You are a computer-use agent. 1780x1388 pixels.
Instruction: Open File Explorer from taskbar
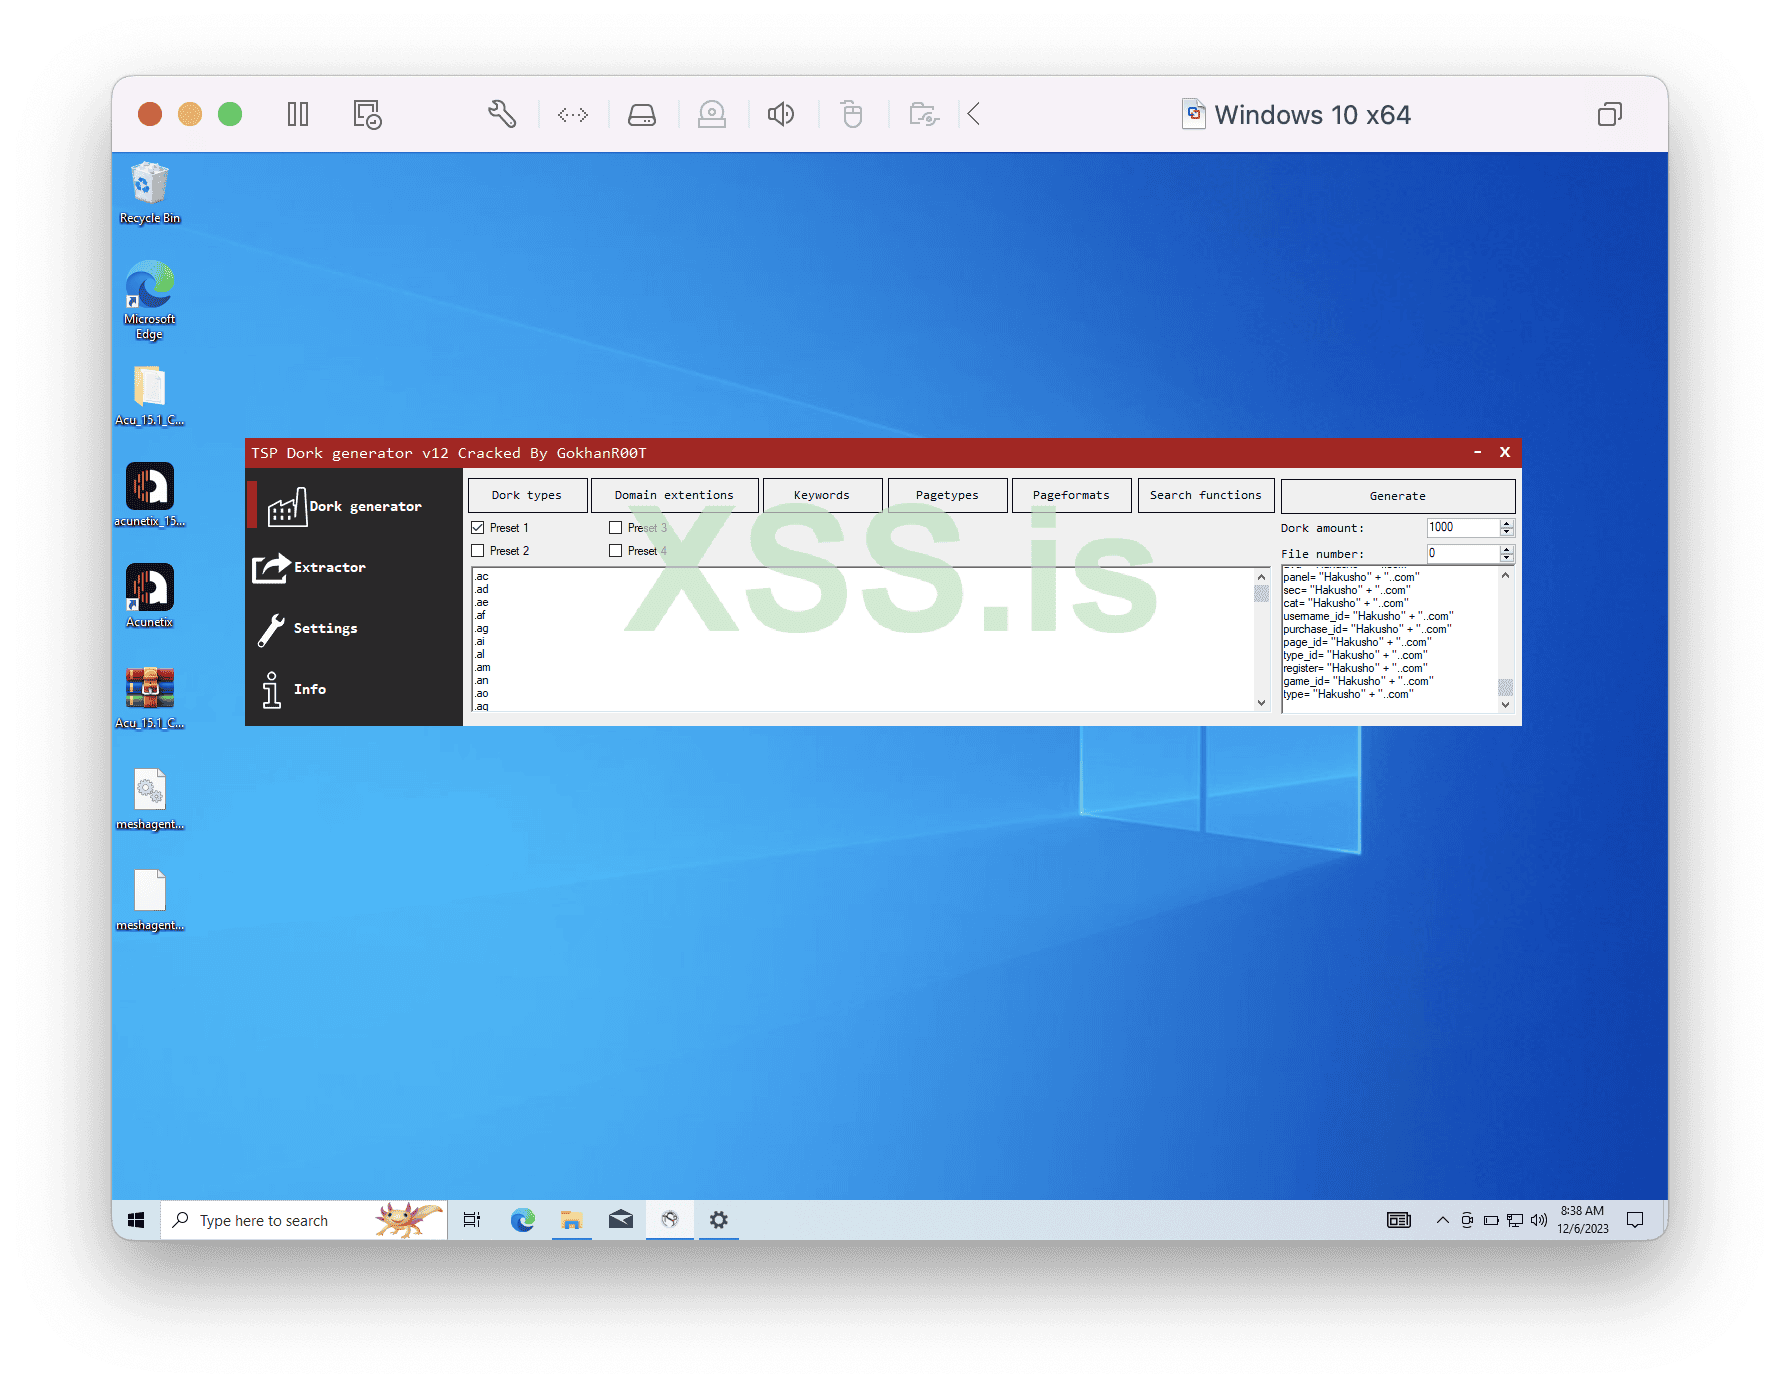(571, 1220)
